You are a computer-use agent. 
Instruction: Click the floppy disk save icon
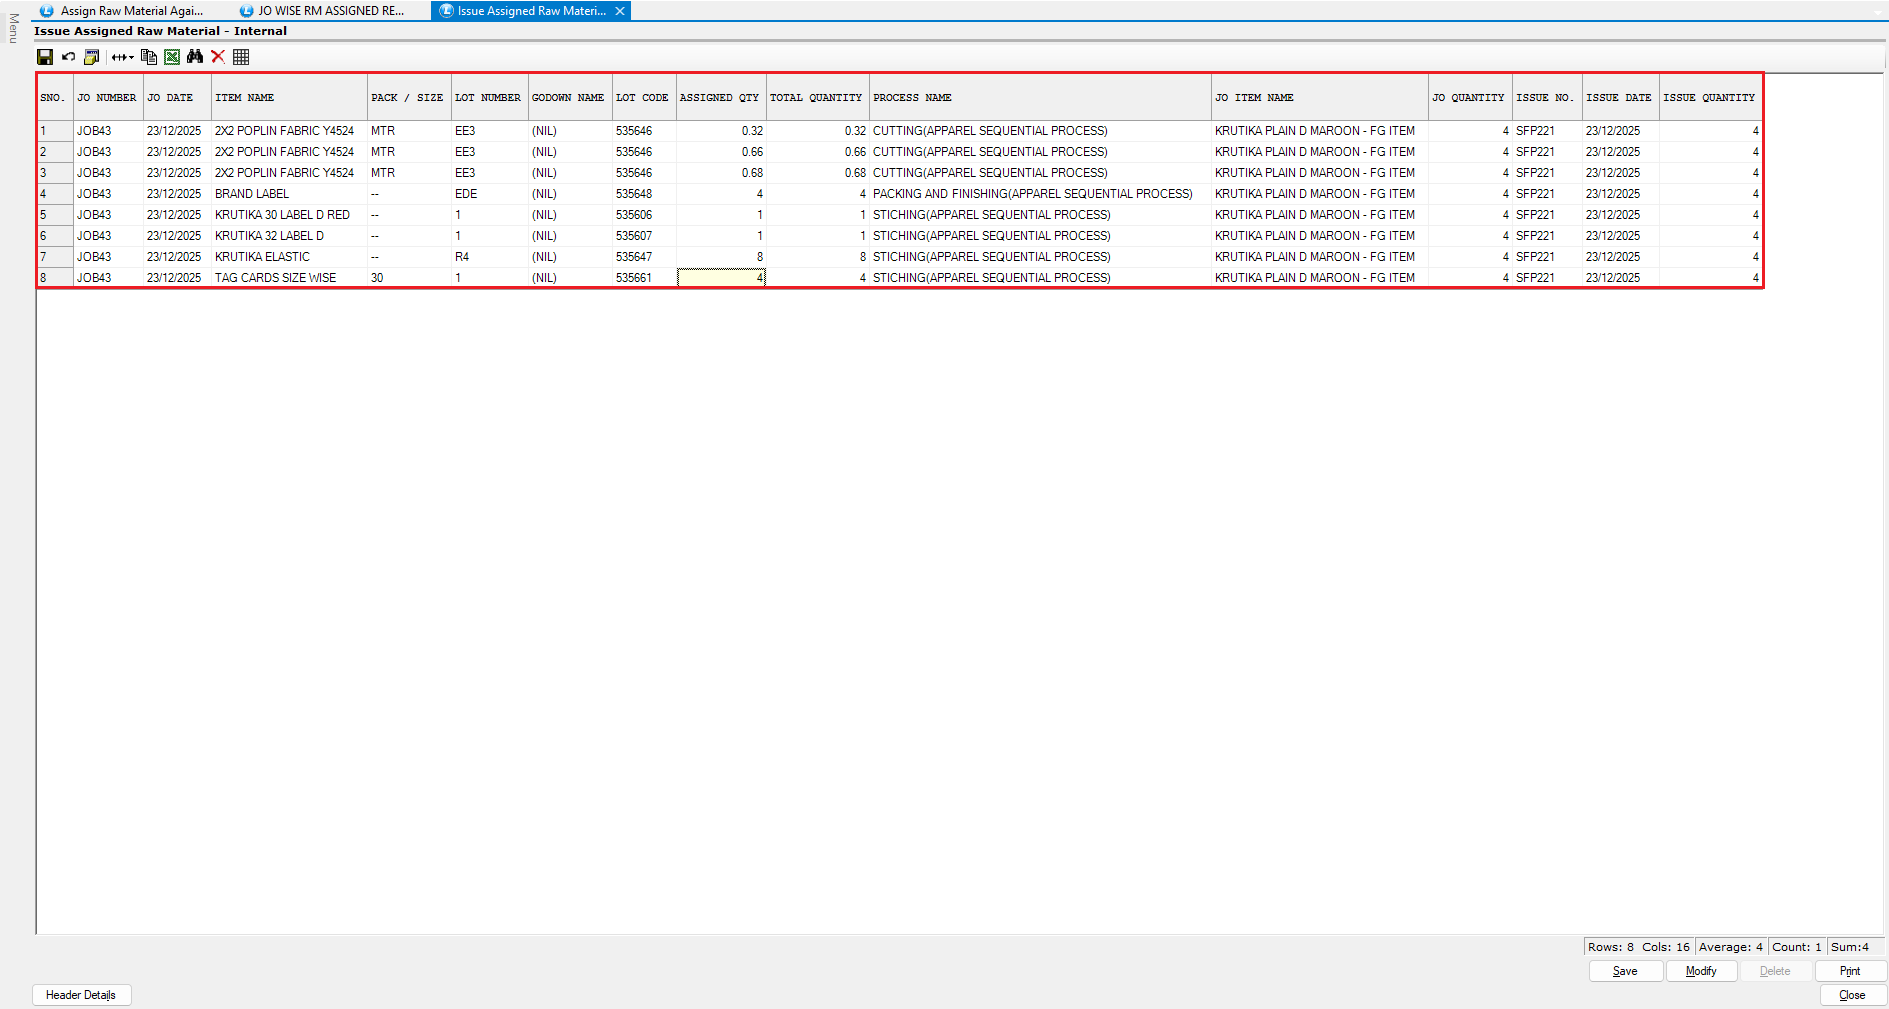[x=45, y=57]
